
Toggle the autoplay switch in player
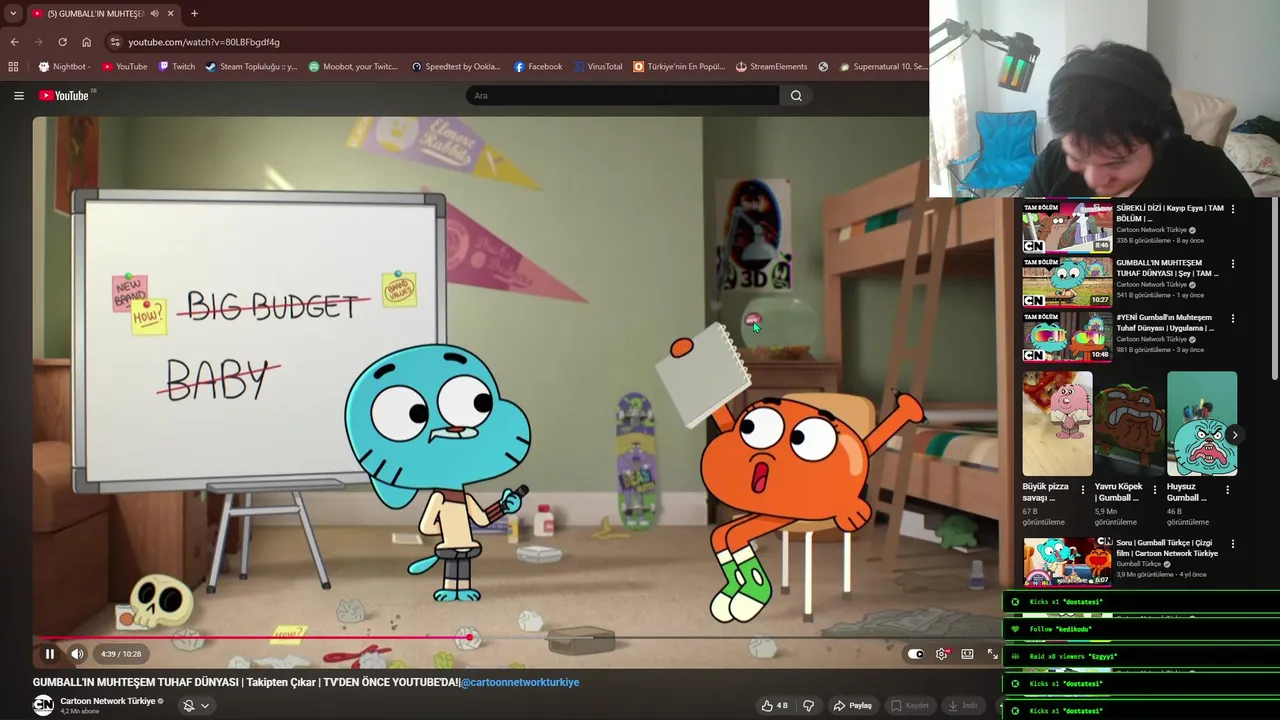(x=915, y=654)
